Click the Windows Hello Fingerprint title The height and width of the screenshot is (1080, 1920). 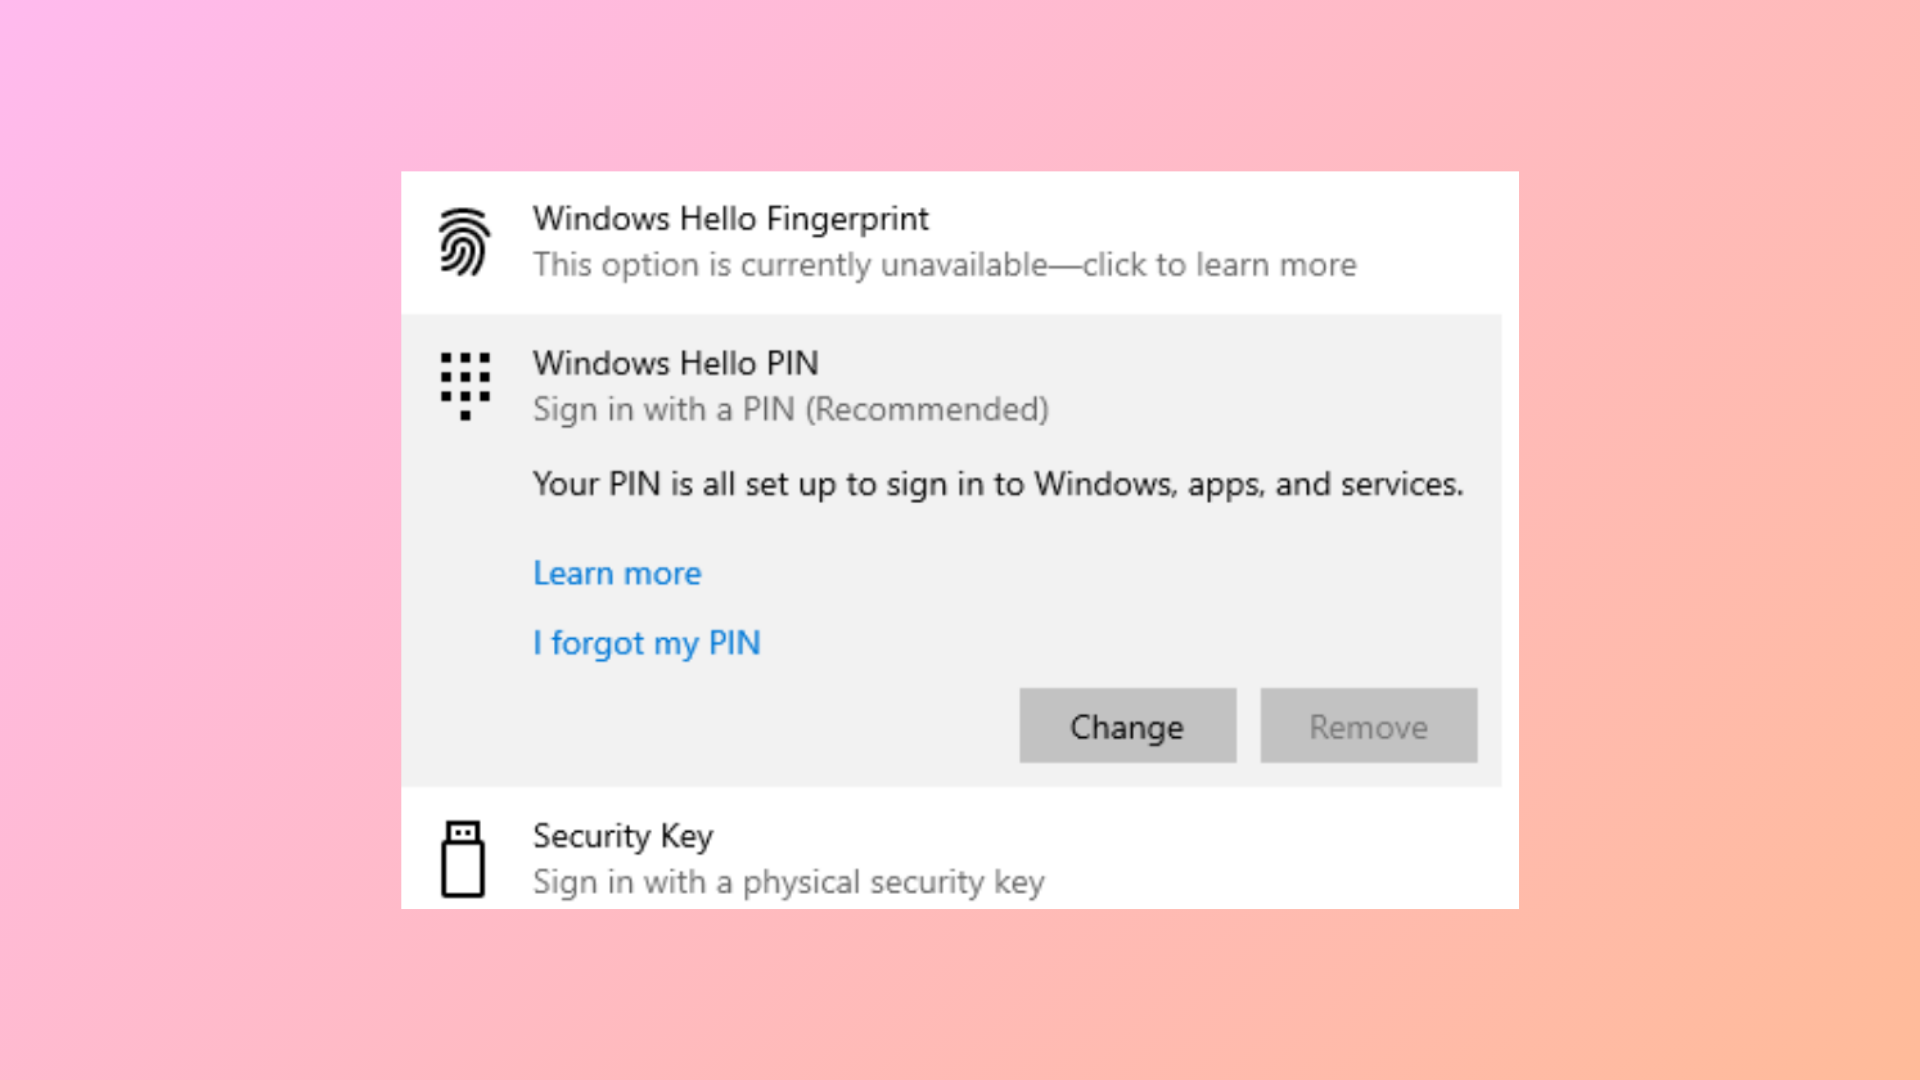click(731, 218)
